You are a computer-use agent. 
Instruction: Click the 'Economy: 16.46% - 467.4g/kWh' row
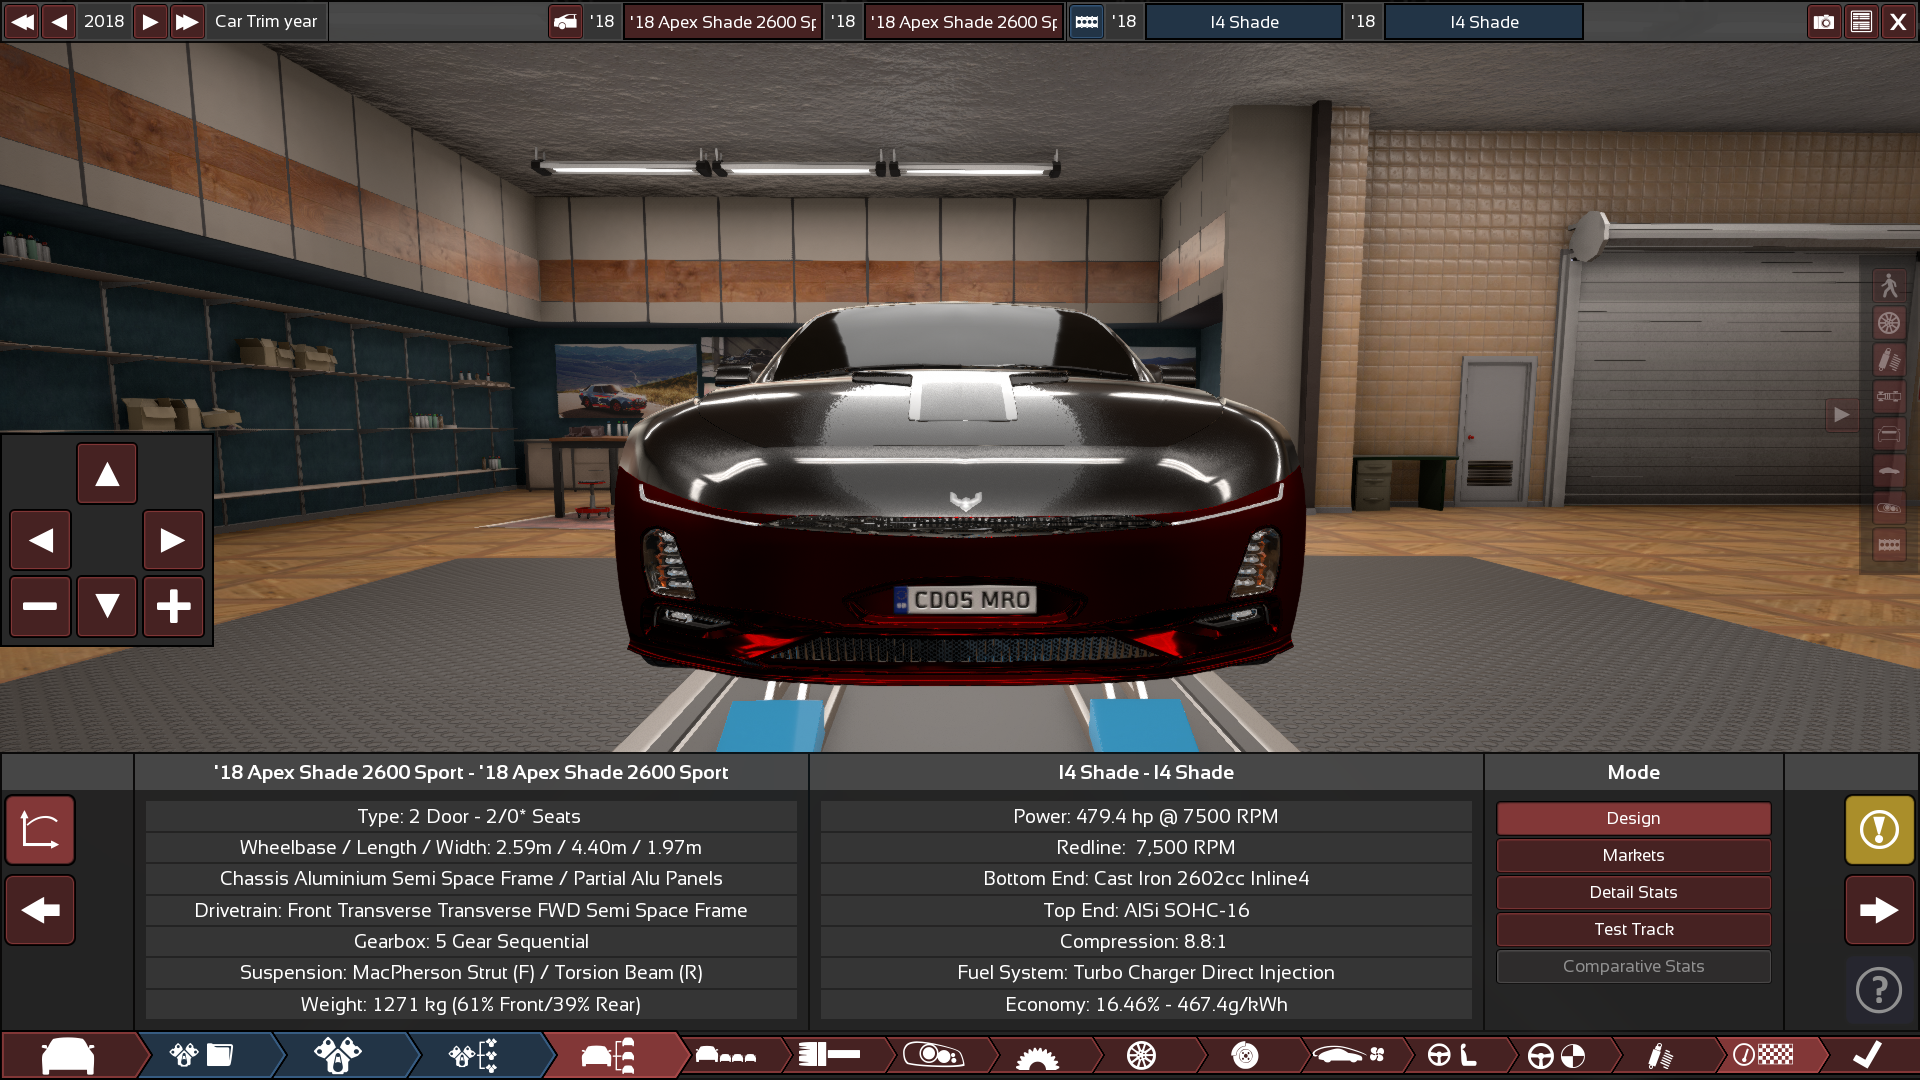pyautogui.click(x=1146, y=1004)
